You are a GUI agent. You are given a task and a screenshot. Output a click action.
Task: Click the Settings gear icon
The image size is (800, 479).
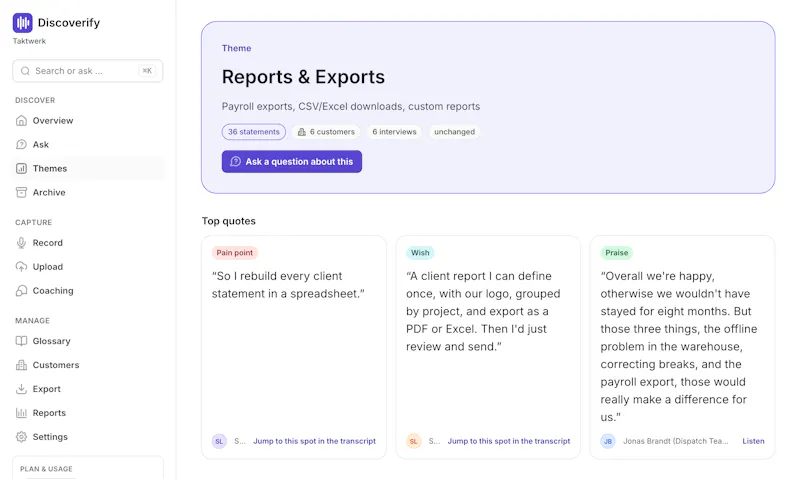point(21,437)
